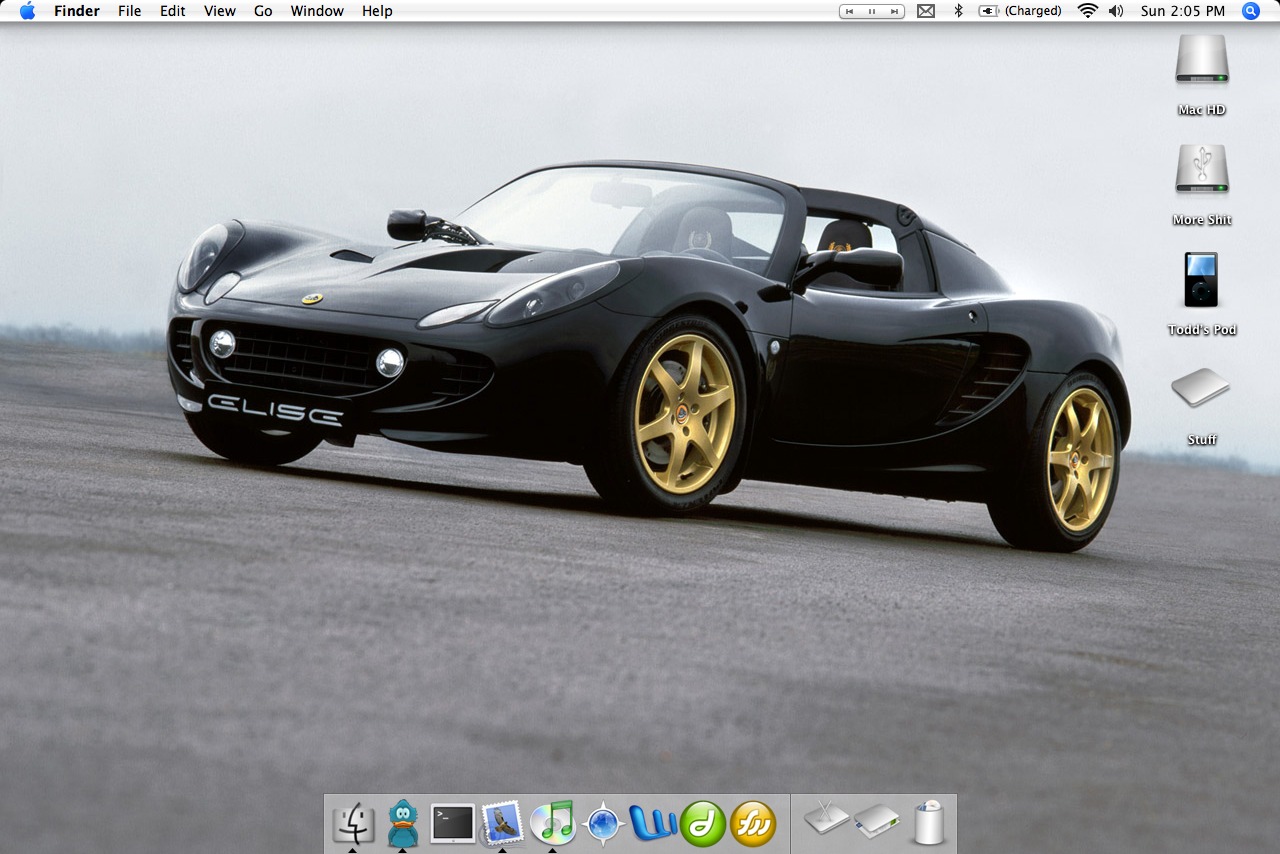Open Dreamweaver green icon in dock
Screen dimensions: 1280x854
pyautogui.click(x=703, y=824)
